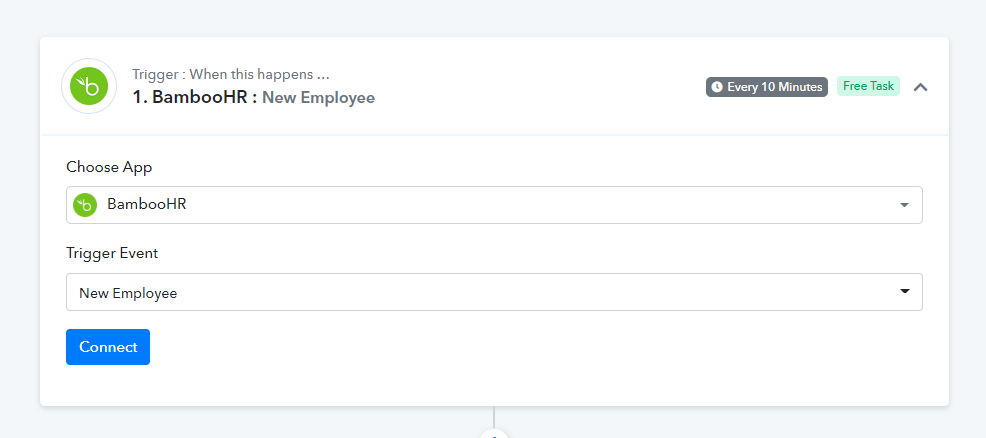Click the "Every 10 Minutes" badge text
The image size is (986, 438).
774,87
